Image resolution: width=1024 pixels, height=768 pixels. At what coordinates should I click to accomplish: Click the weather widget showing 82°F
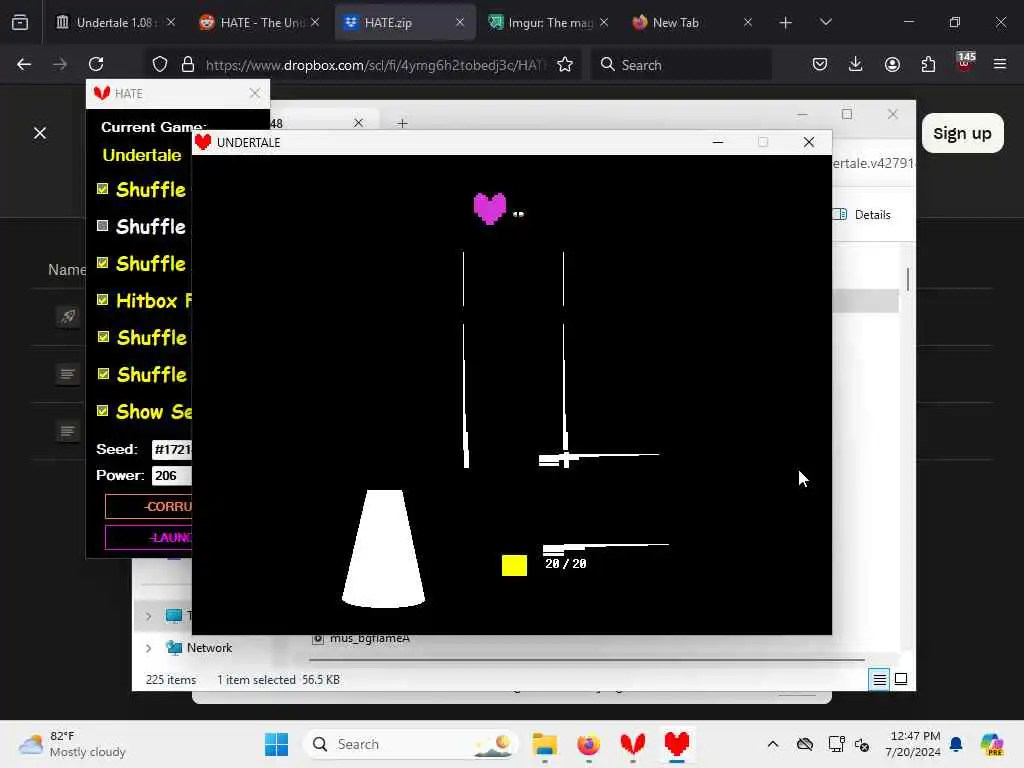tap(73, 744)
